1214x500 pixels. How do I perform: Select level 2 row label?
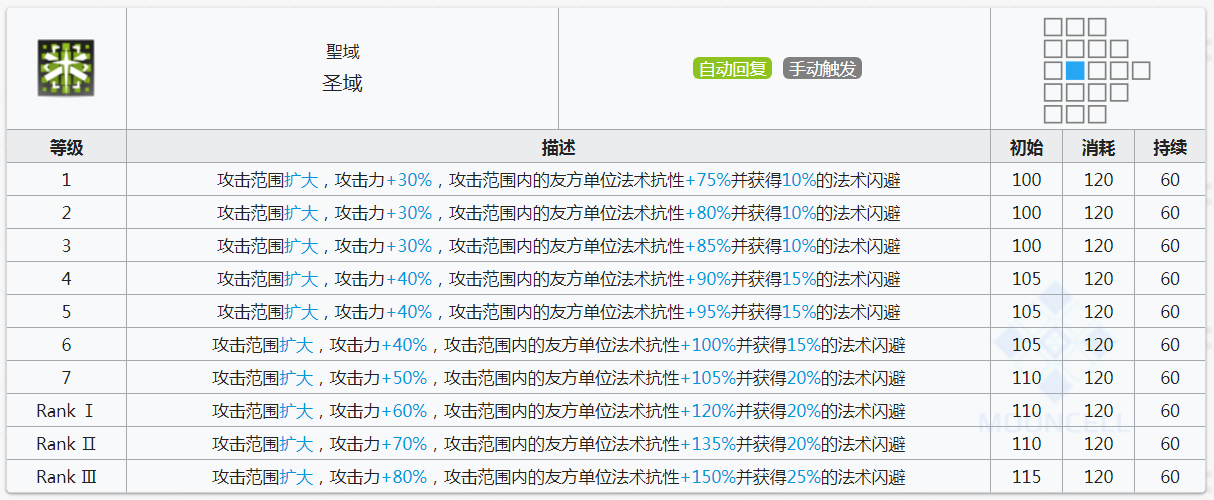point(66,213)
